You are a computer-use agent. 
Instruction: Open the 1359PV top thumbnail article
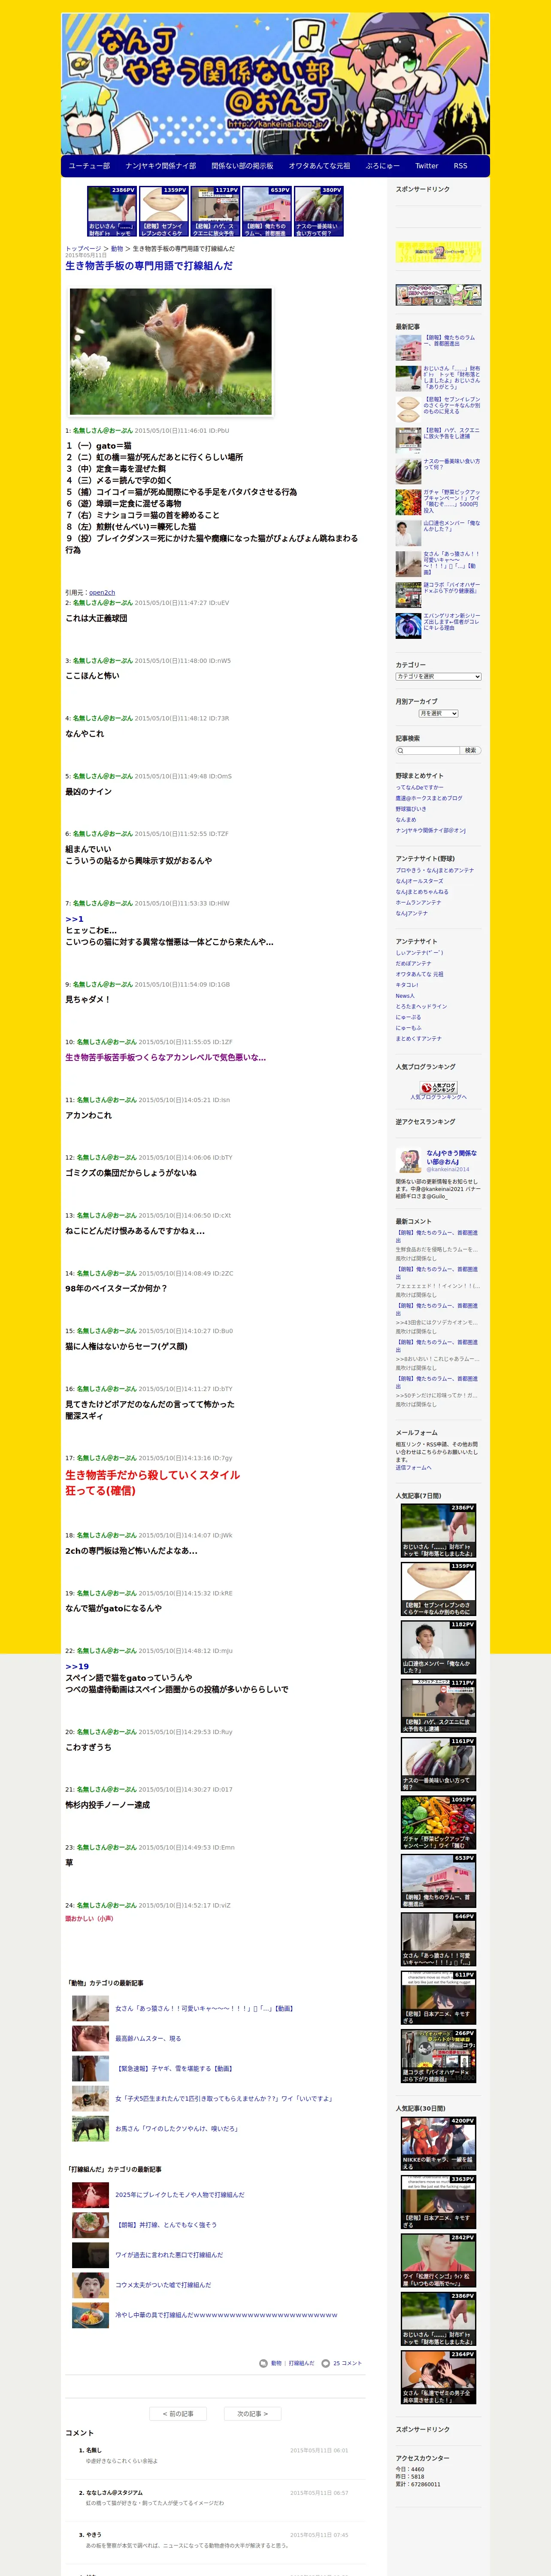[x=163, y=211]
